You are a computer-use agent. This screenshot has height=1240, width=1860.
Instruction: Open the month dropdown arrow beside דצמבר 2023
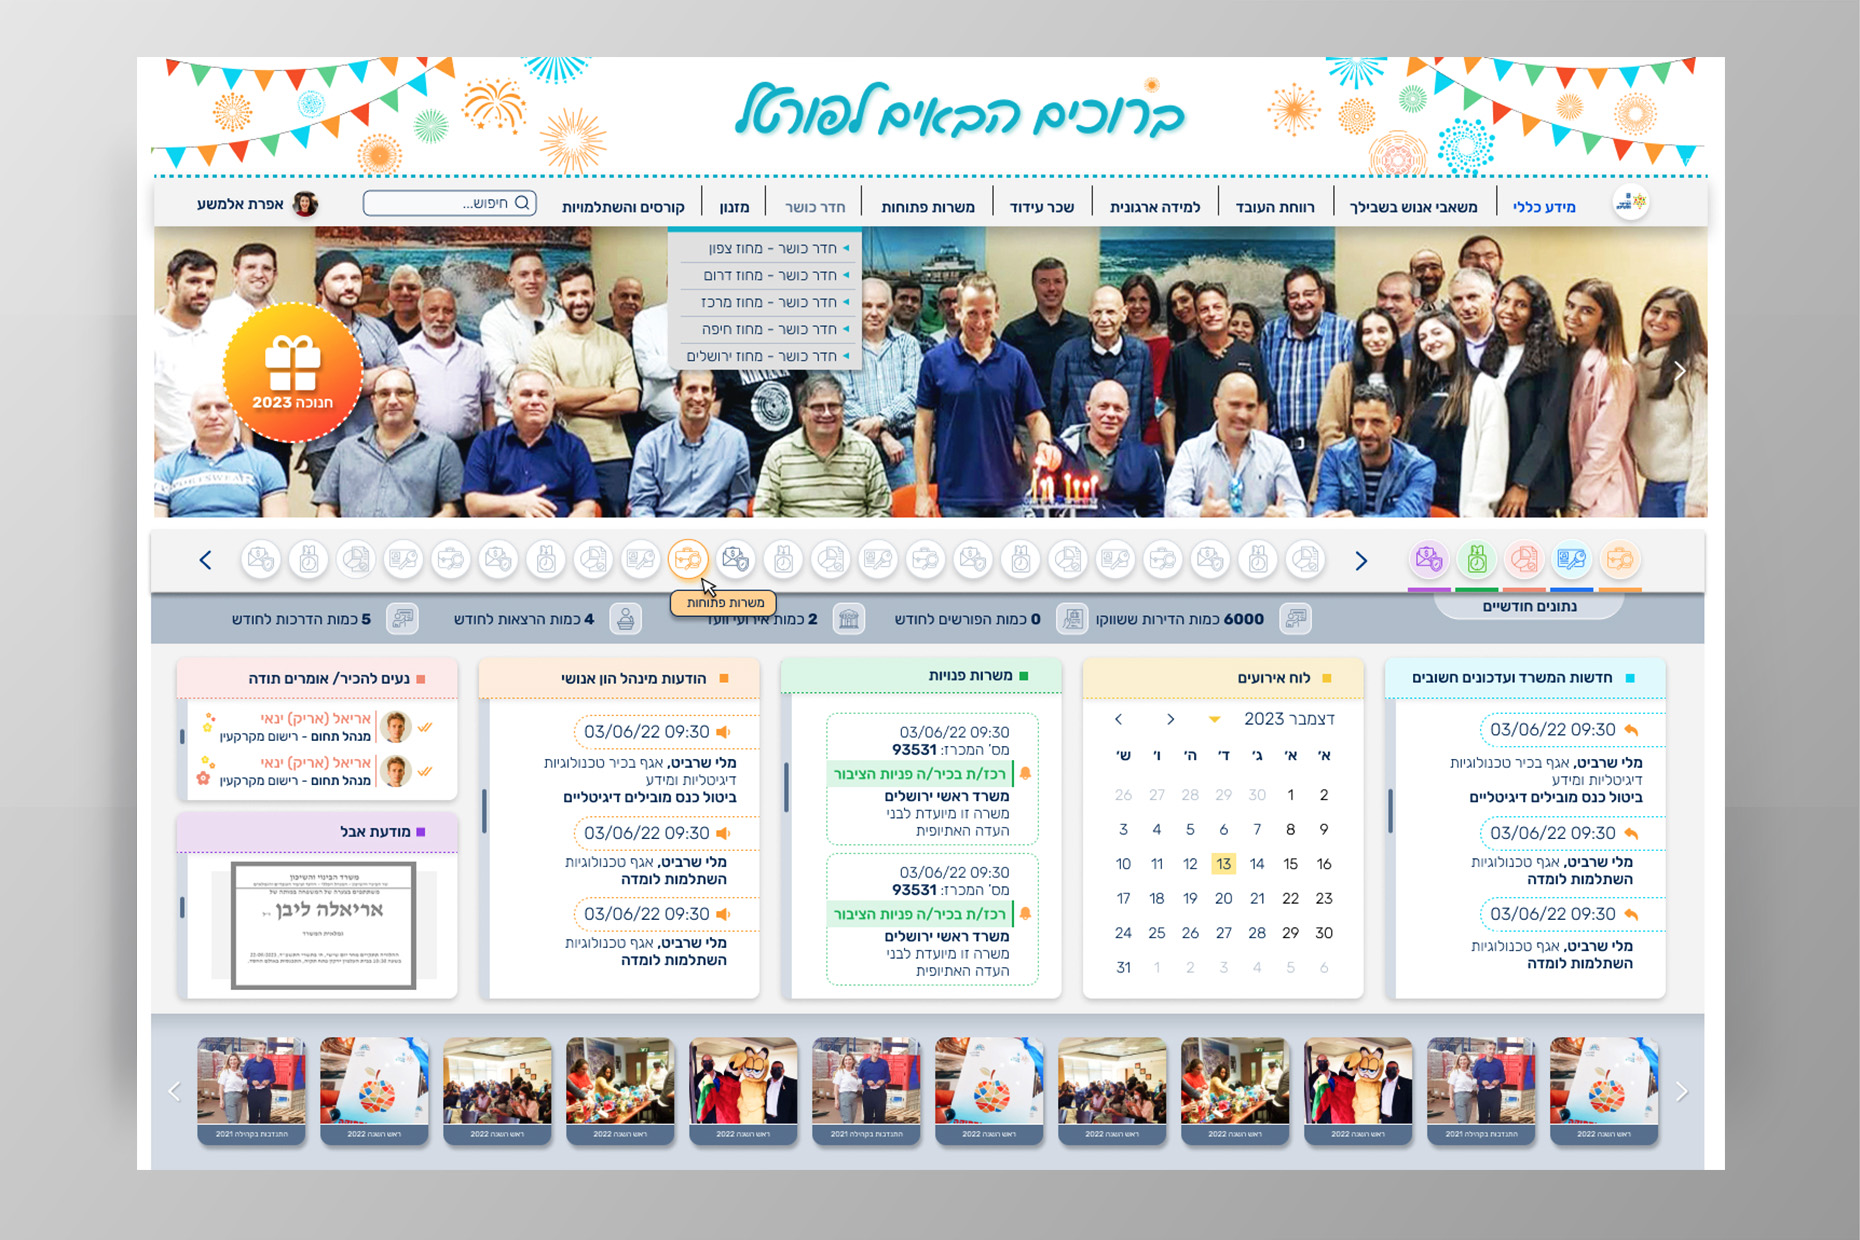click(x=1214, y=719)
